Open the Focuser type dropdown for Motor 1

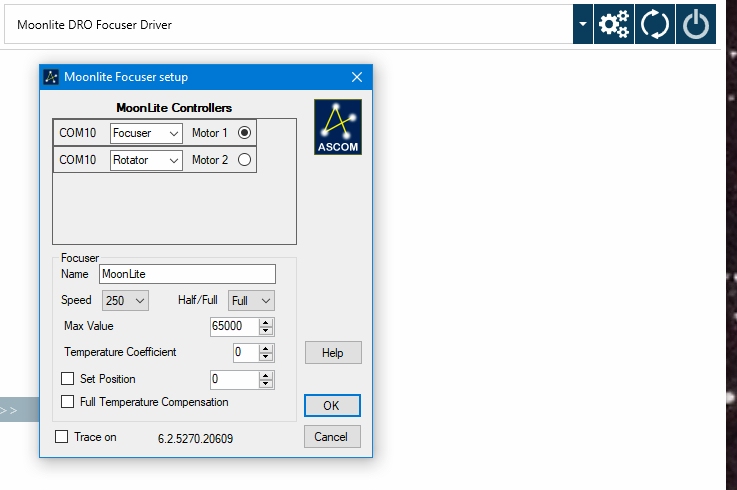point(146,133)
